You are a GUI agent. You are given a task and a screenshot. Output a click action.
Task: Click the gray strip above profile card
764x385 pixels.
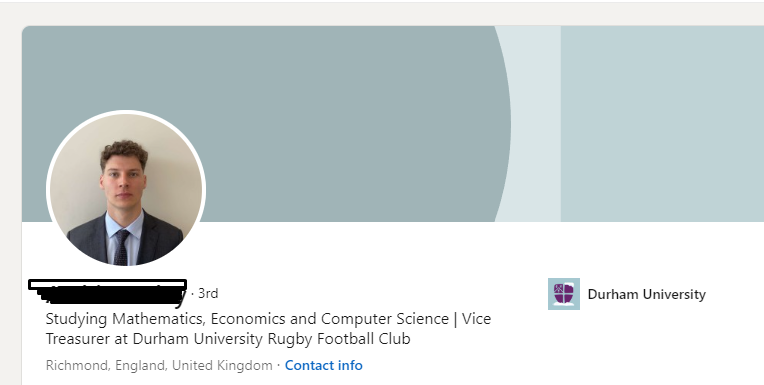click(x=382, y=14)
